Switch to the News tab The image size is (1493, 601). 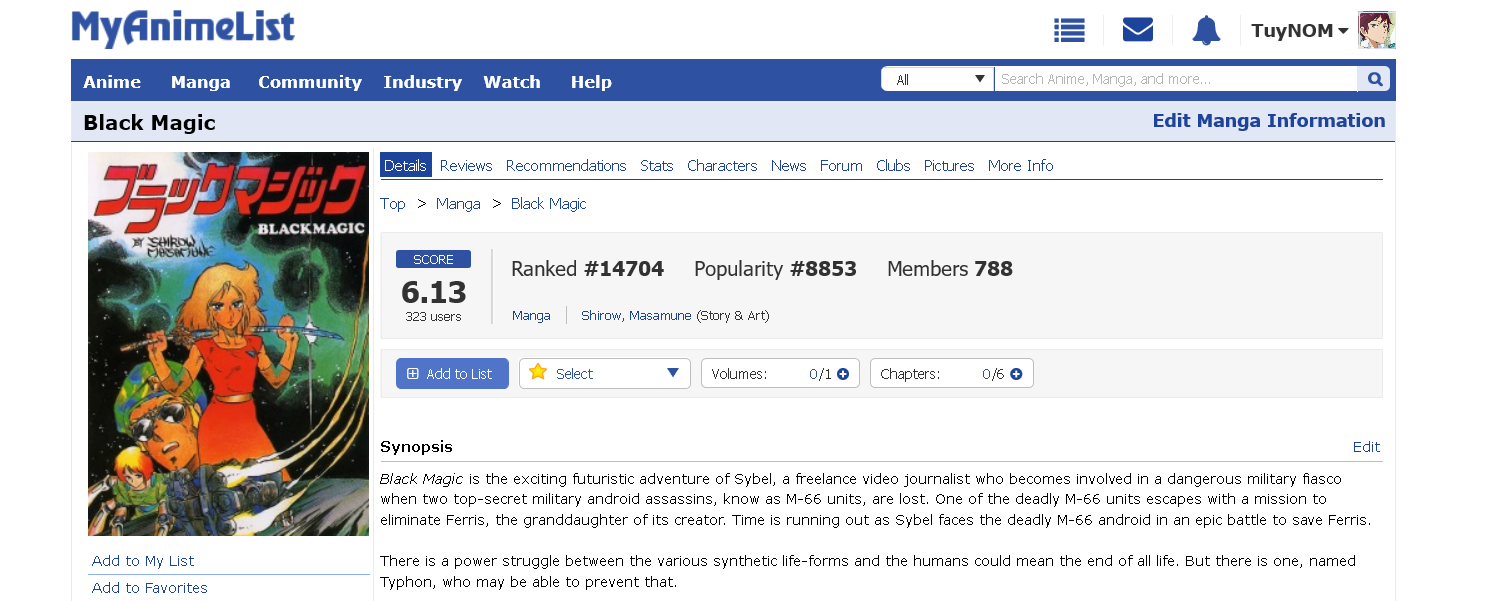(x=788, y=166)
